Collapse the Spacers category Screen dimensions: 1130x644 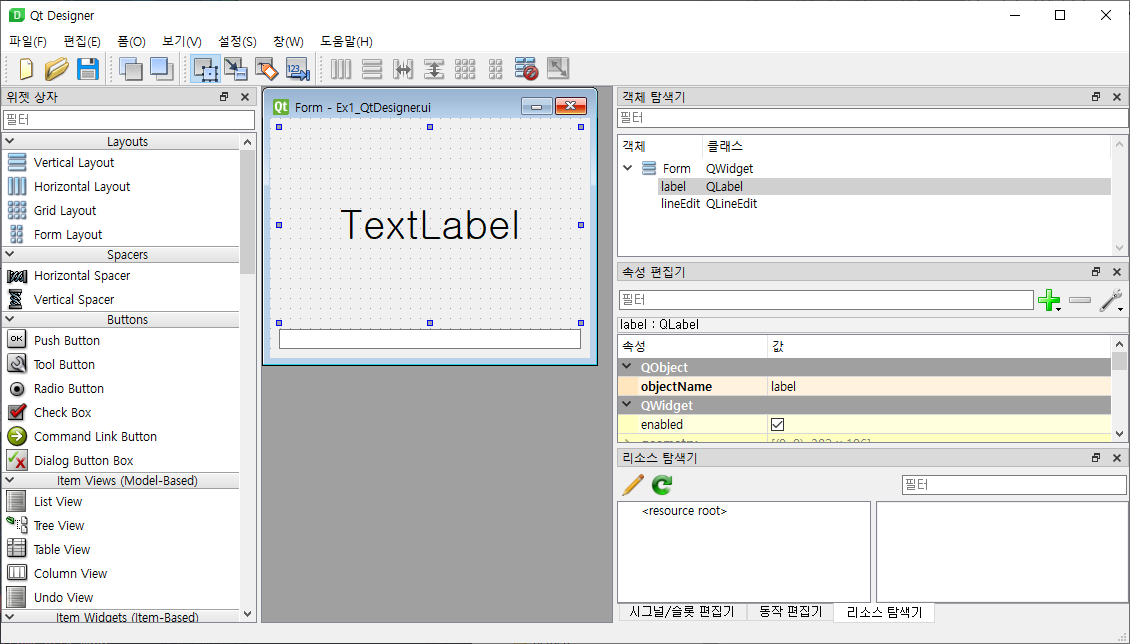[x=10, y=254]
